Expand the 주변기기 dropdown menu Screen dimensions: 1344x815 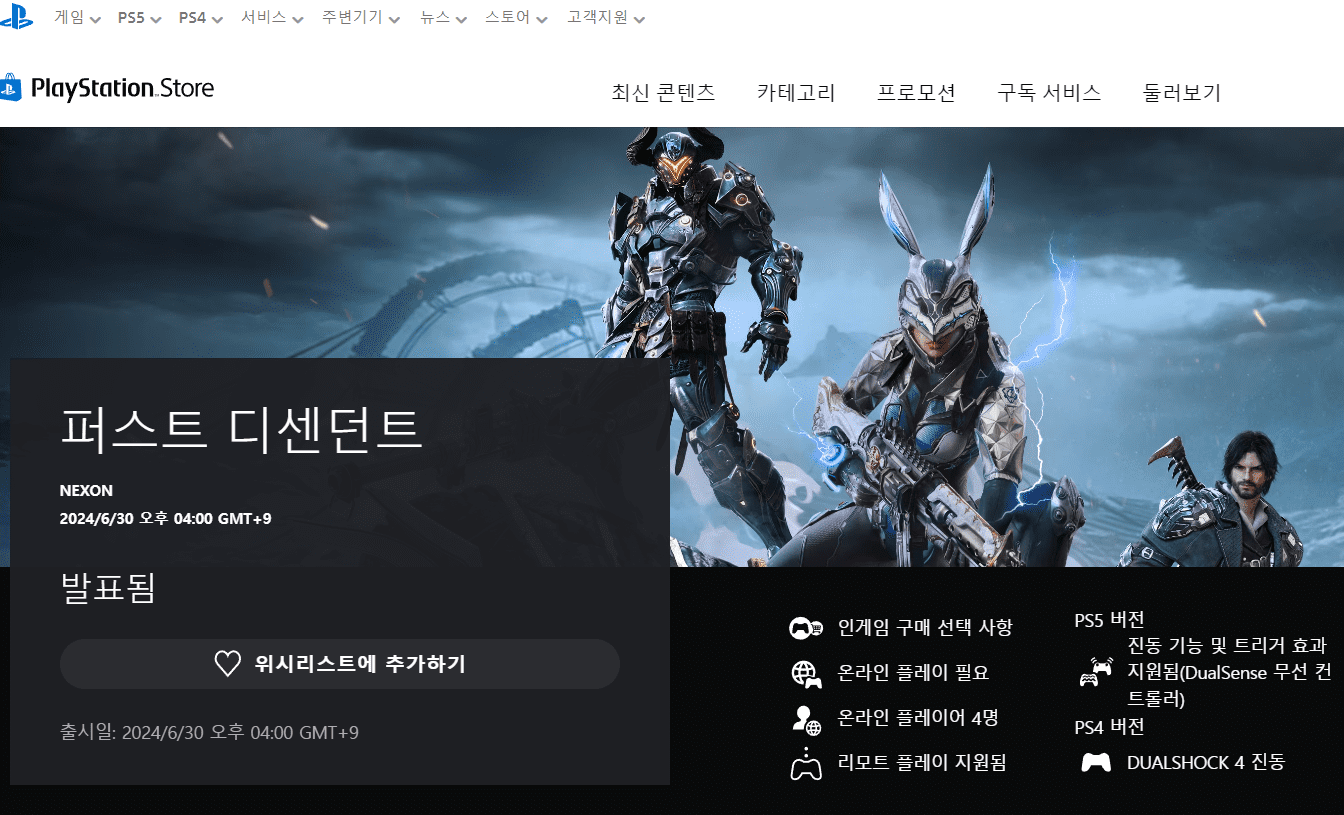click(x=361, y=18)
